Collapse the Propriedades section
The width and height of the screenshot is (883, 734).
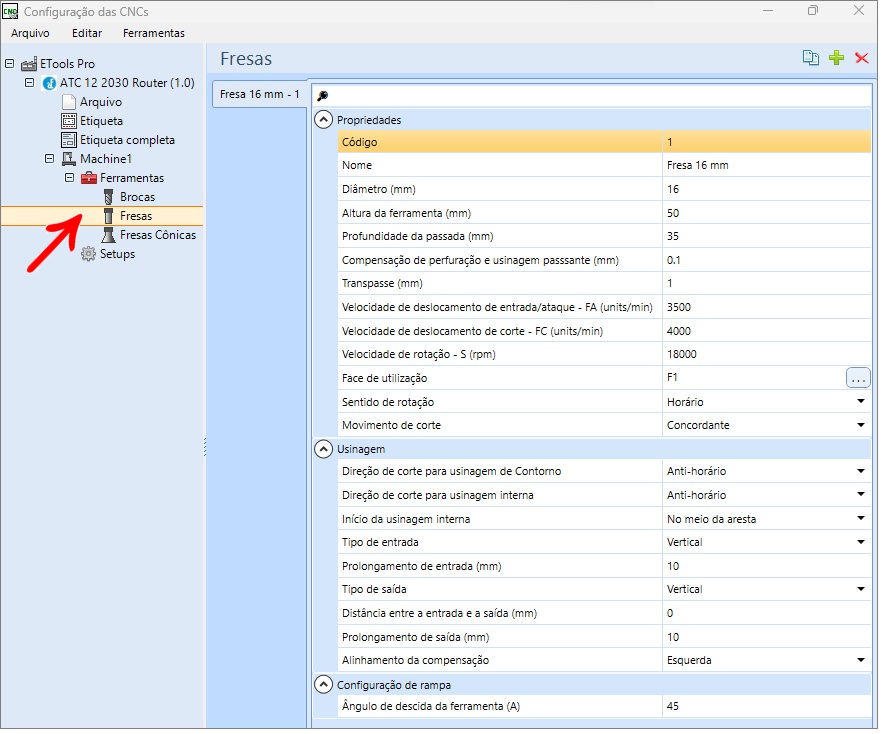coord(325,121)
